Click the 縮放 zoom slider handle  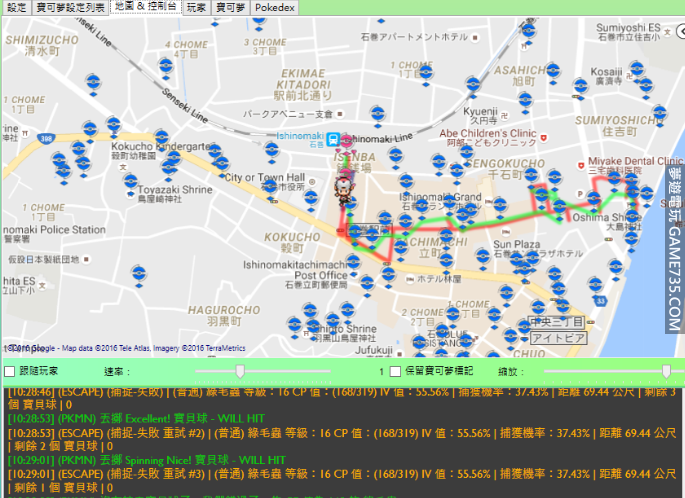point(666,371)
